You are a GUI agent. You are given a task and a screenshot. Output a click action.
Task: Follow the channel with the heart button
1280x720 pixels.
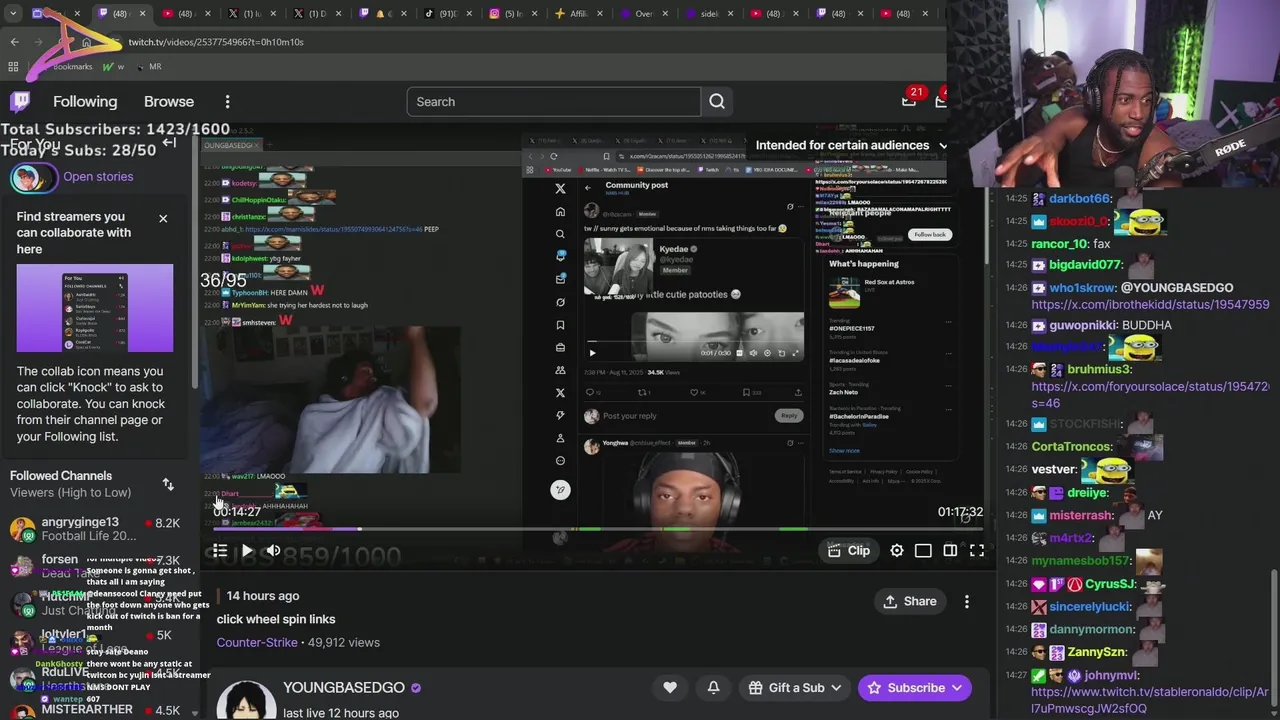670,688
